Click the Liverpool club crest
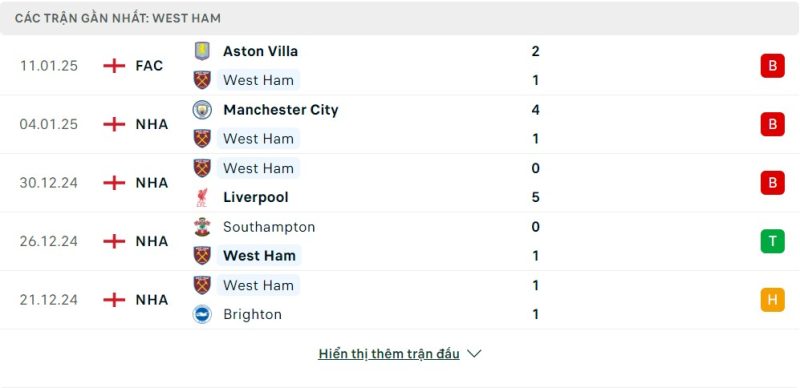Image resolution: width=800 pixels, height=388 pixels. pyautogui.click(x=202, y=198)
